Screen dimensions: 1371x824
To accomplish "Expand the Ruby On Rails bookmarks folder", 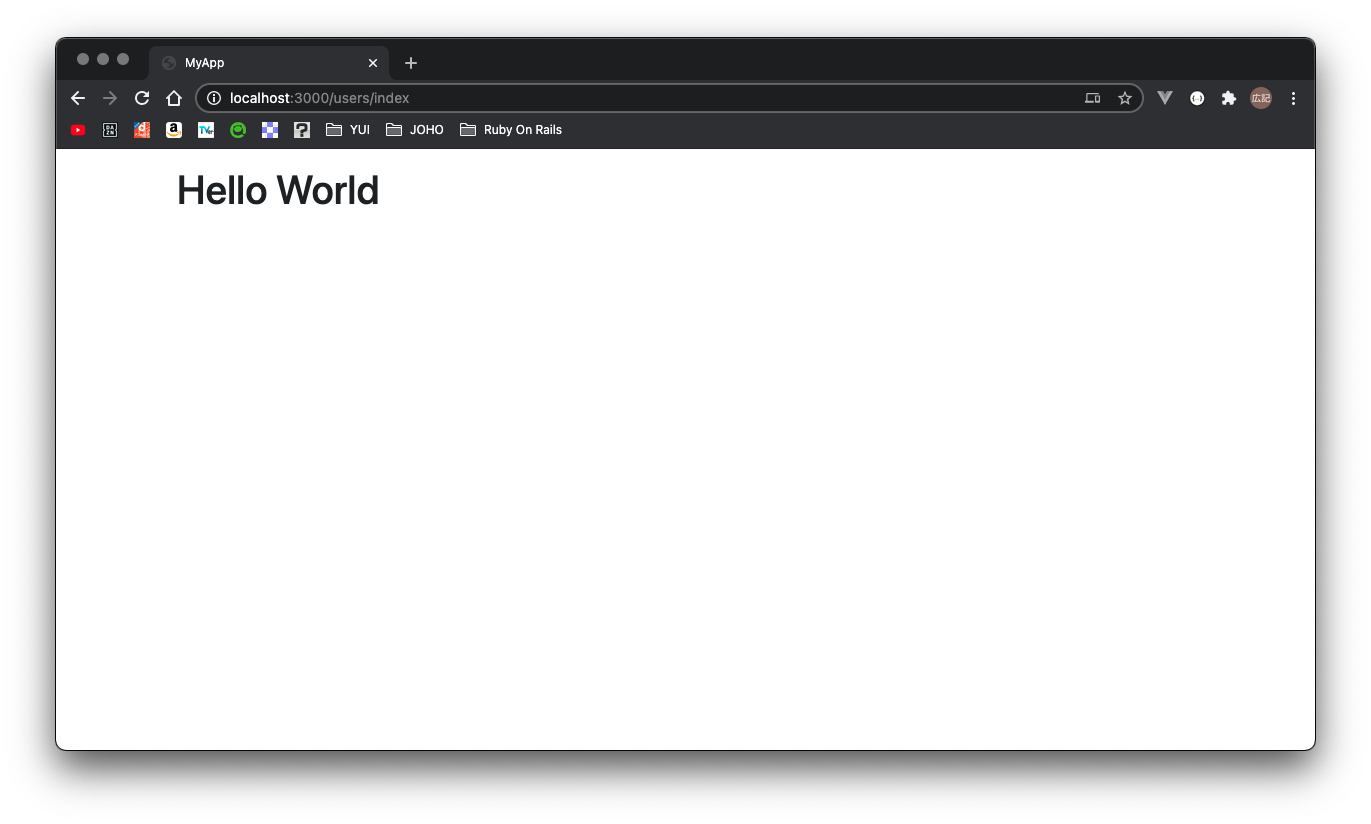I will 510,129.
